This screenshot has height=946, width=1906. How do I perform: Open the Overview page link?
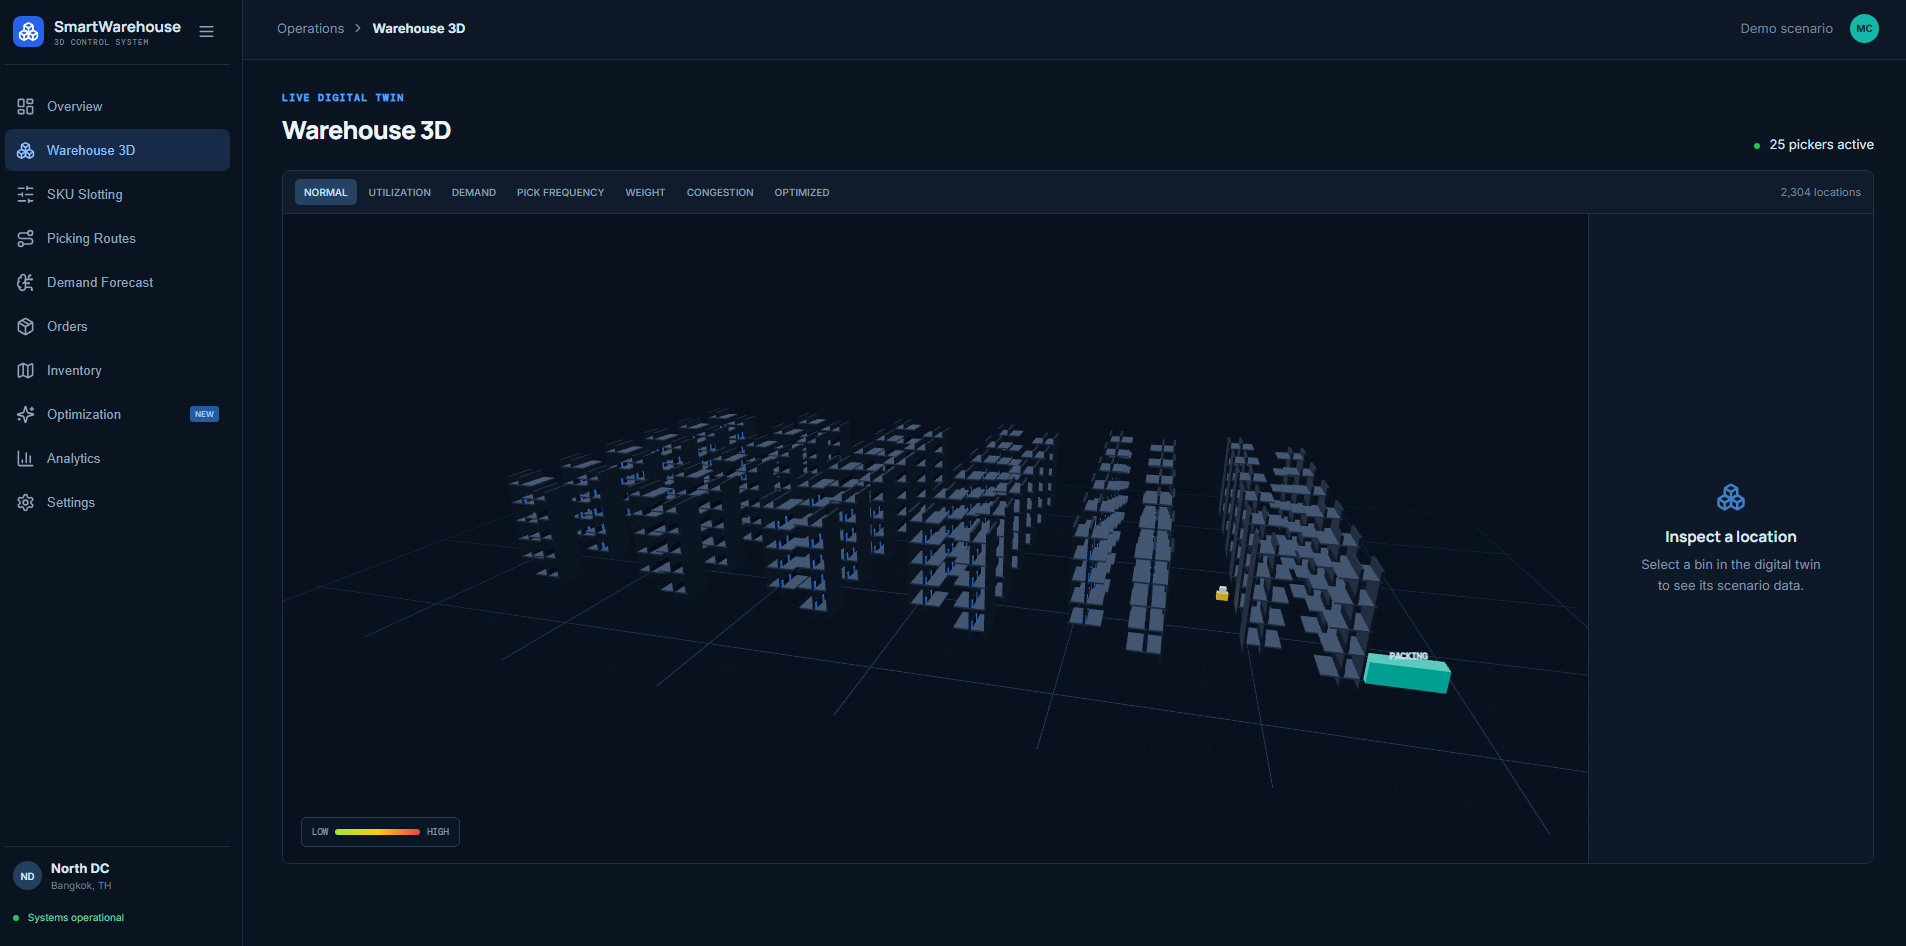coord(117,107)
